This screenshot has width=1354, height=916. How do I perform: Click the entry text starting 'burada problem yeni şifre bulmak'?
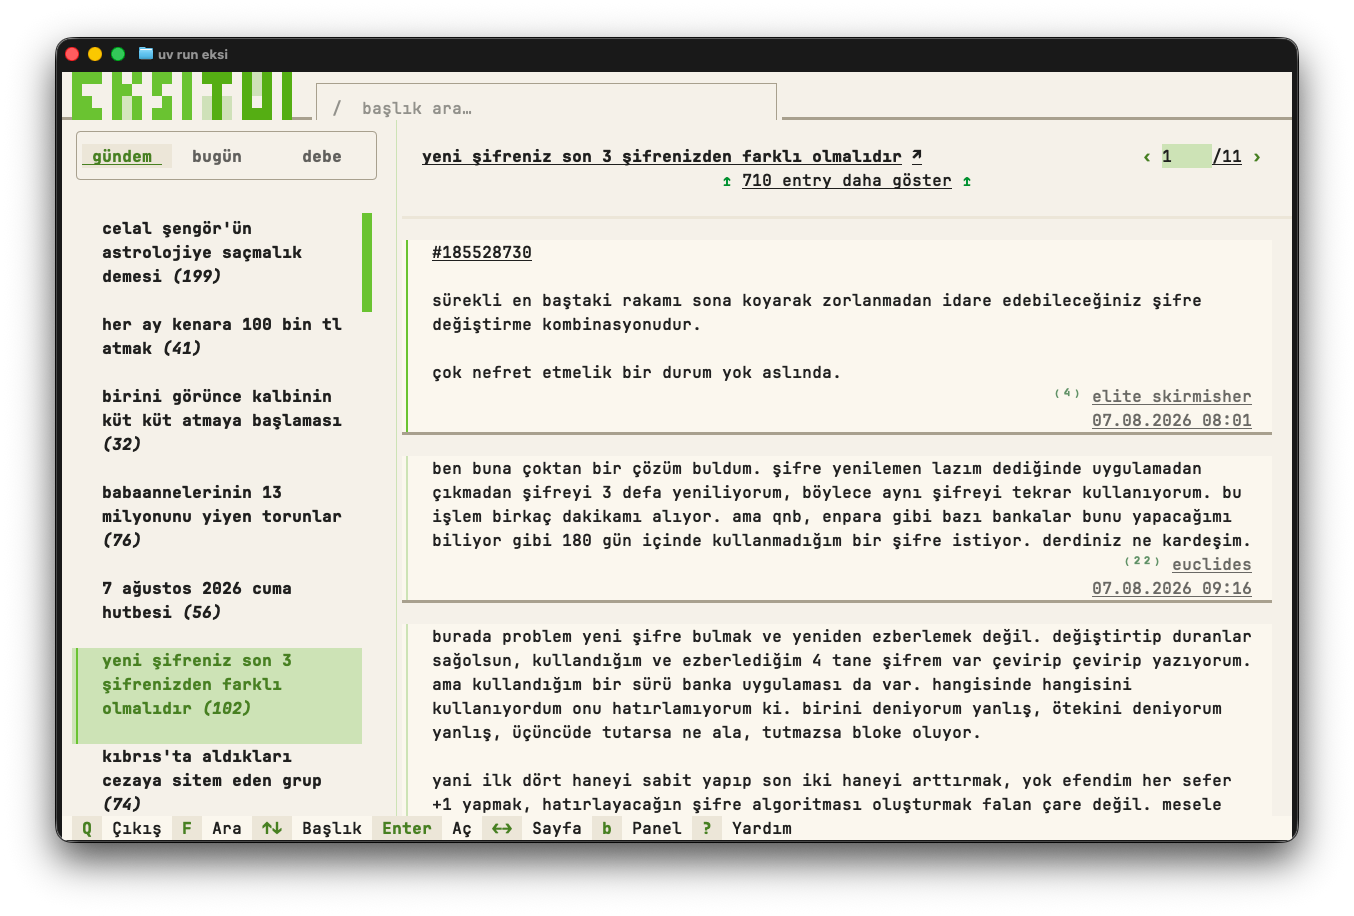842,684
